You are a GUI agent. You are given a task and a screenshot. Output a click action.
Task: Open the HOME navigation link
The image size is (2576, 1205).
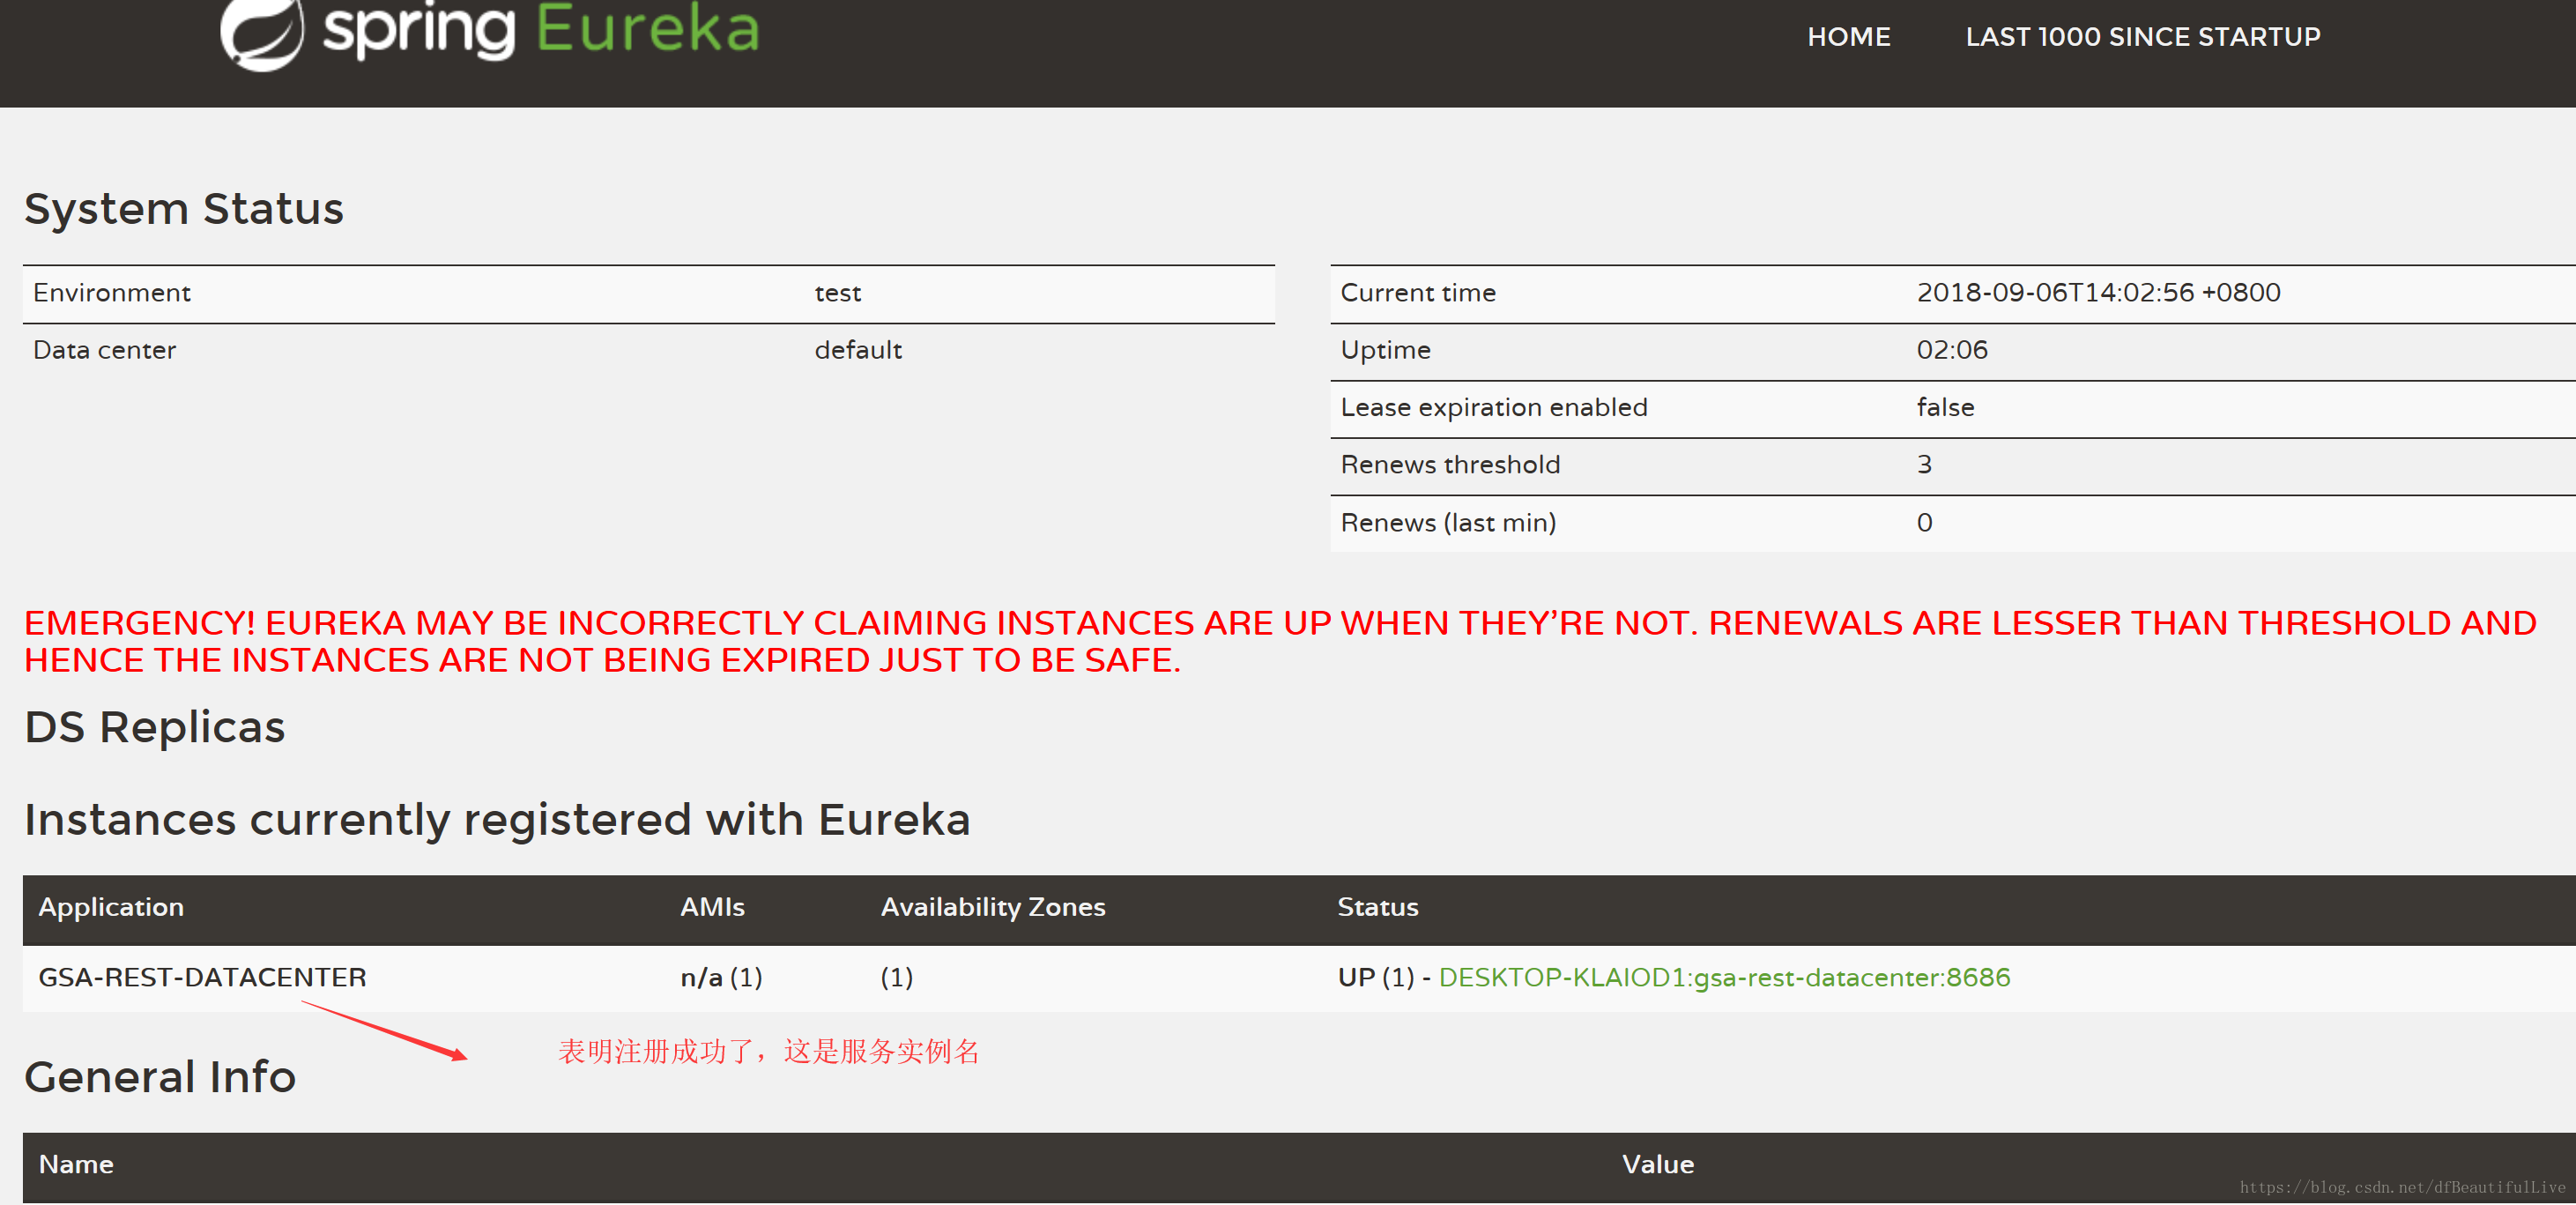pos(1848,37)
